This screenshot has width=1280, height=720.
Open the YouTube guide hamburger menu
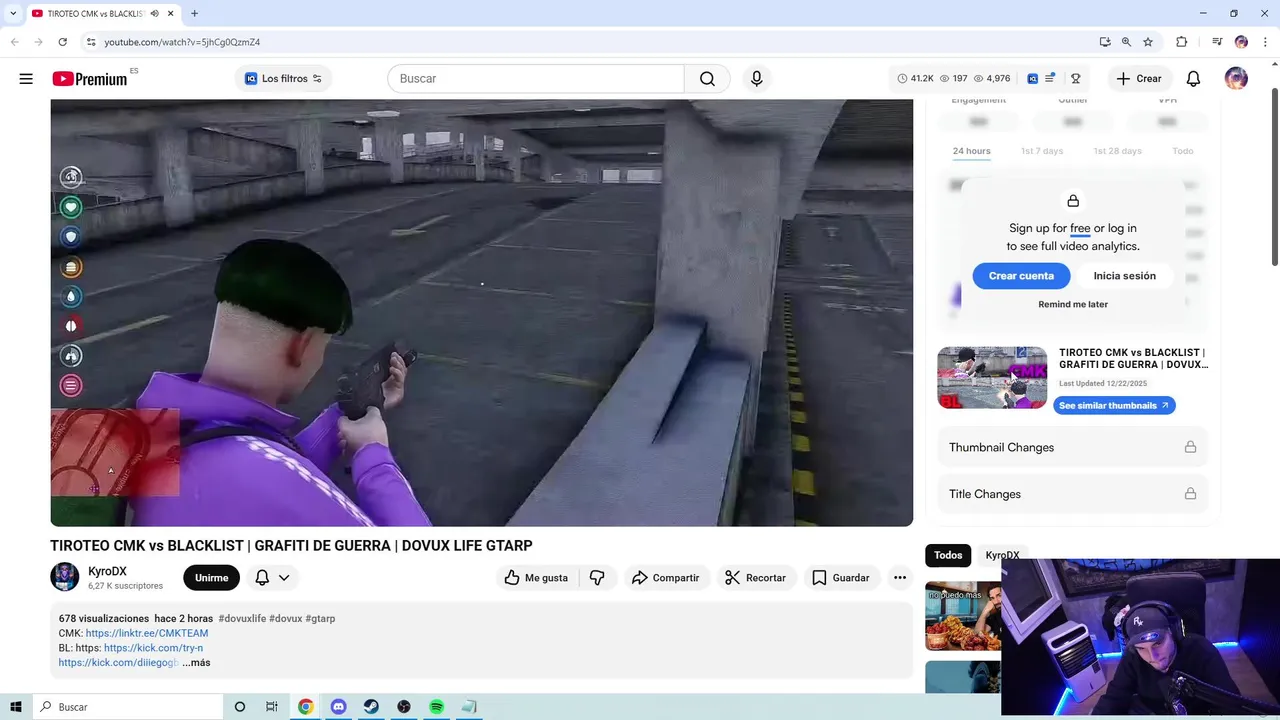[26, 78]
